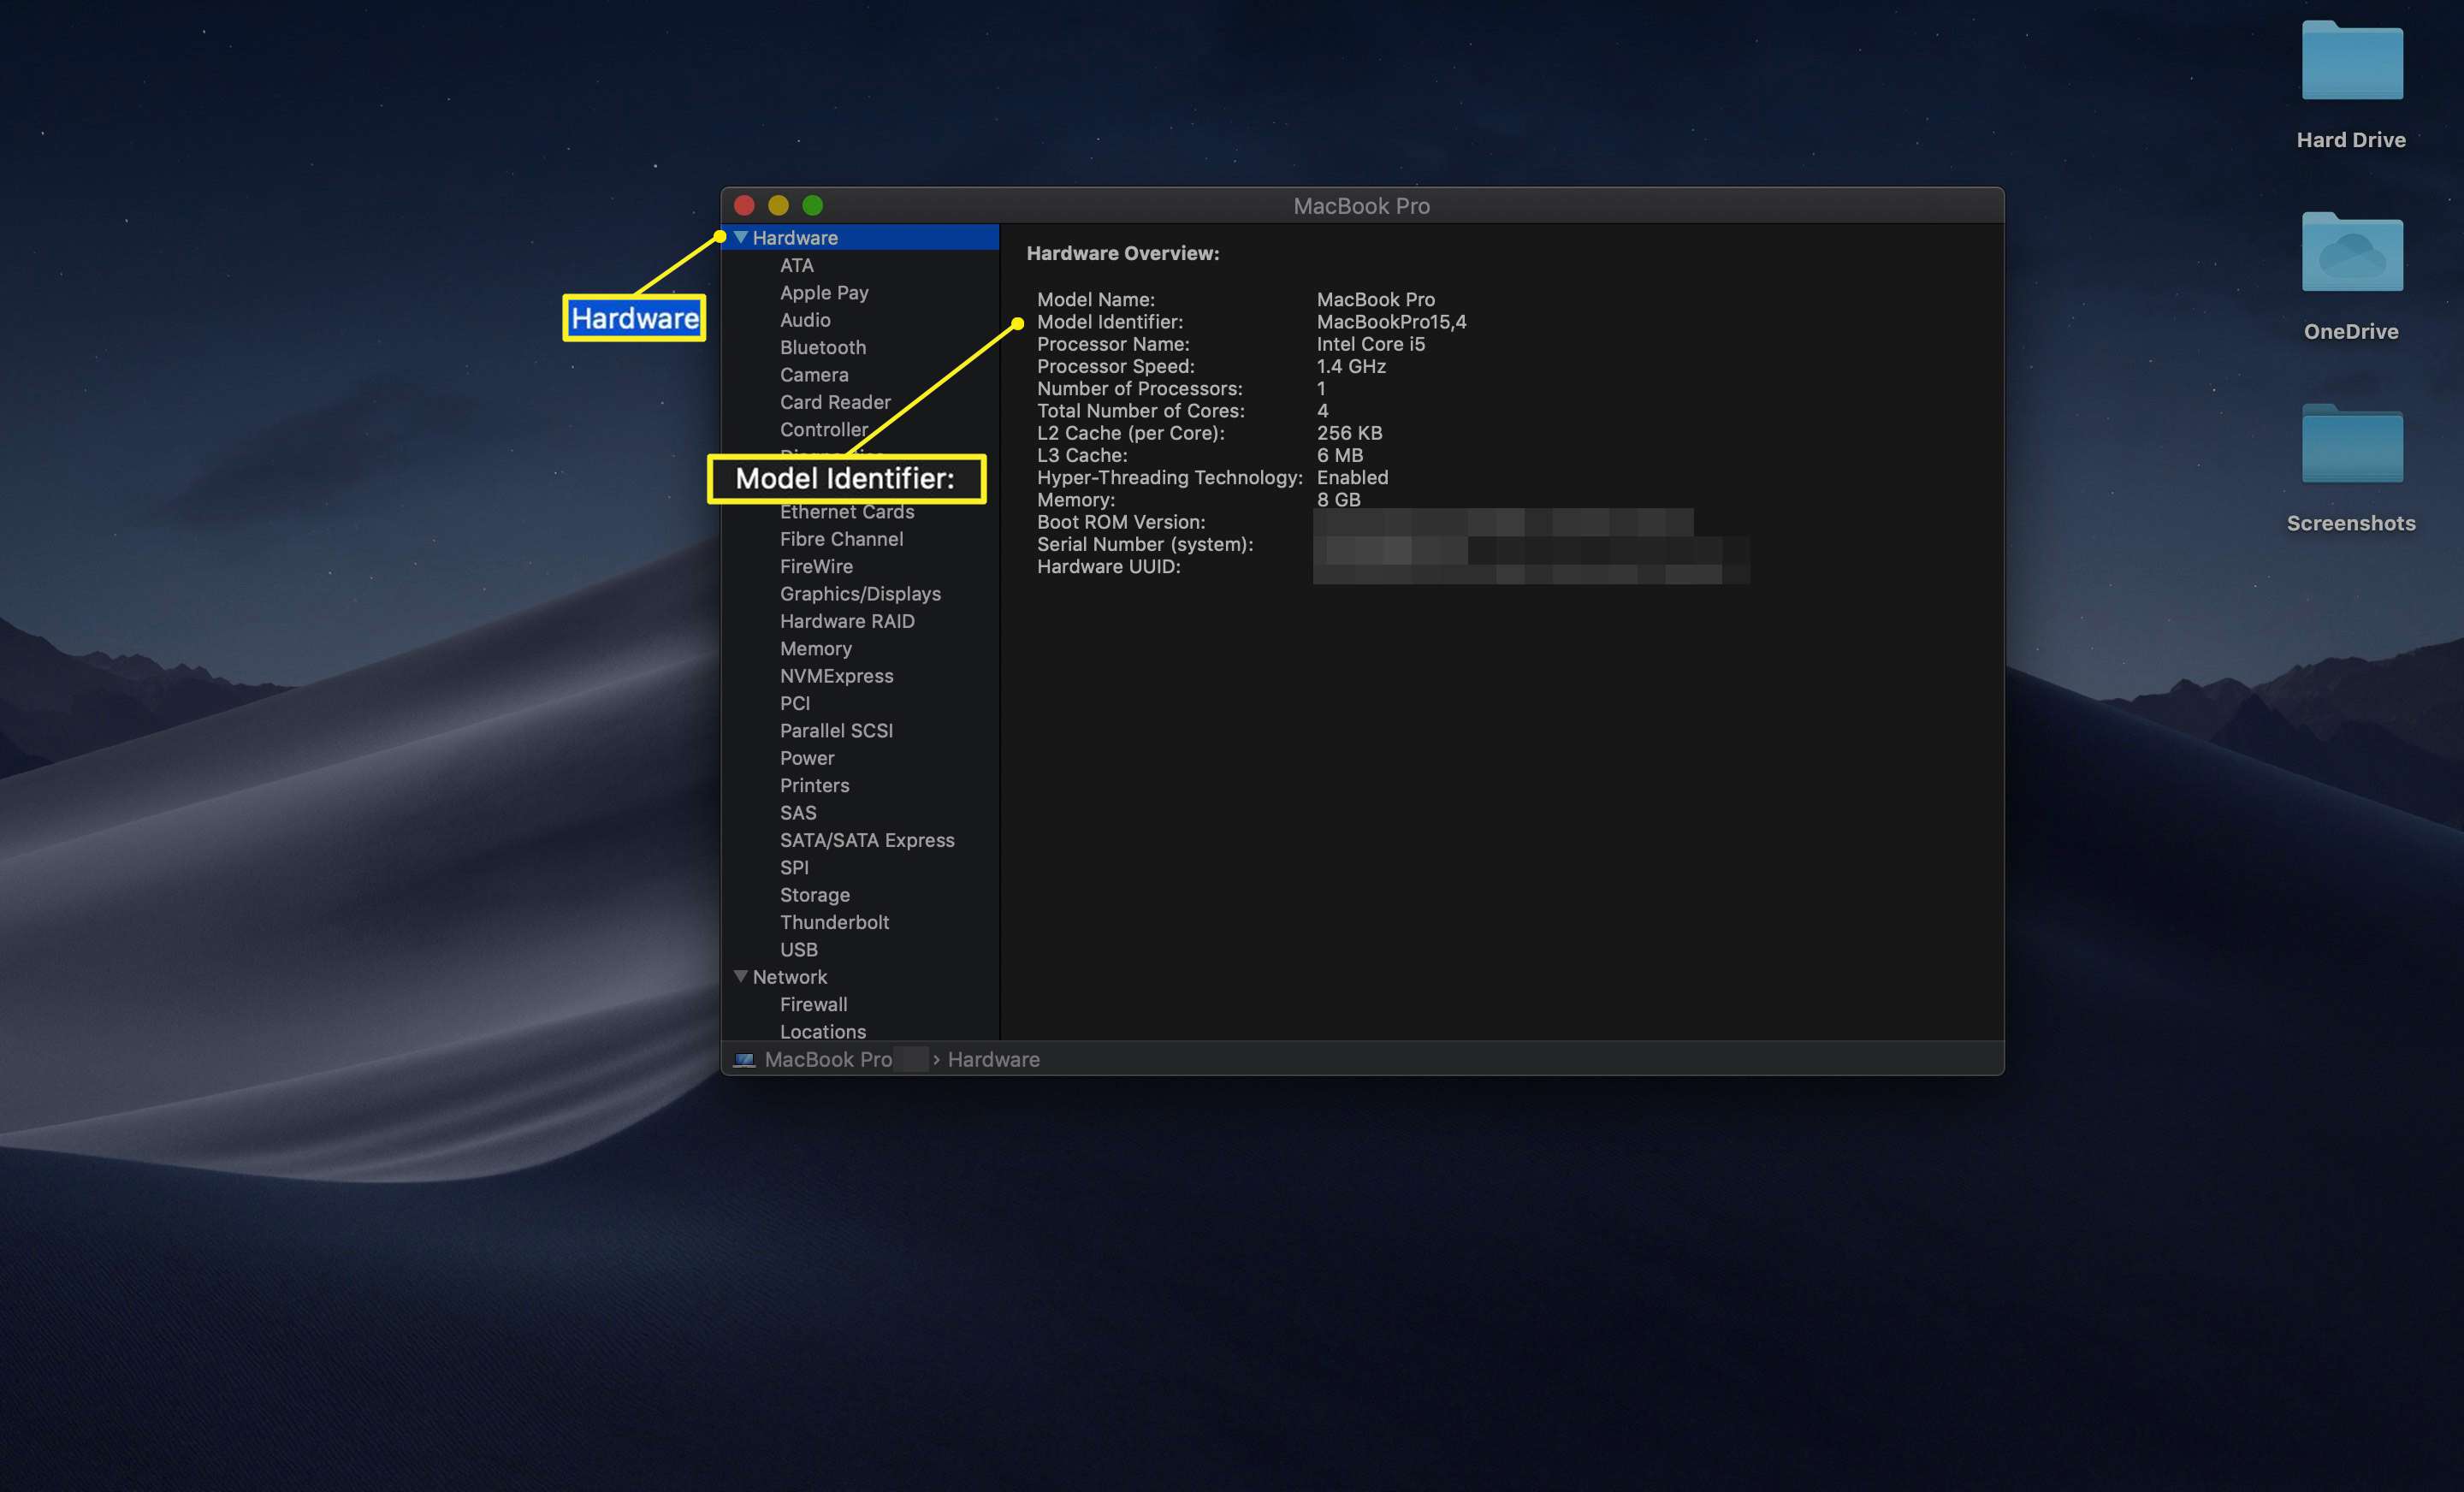Click the MacBook Pro window title

coord(1361,206)
